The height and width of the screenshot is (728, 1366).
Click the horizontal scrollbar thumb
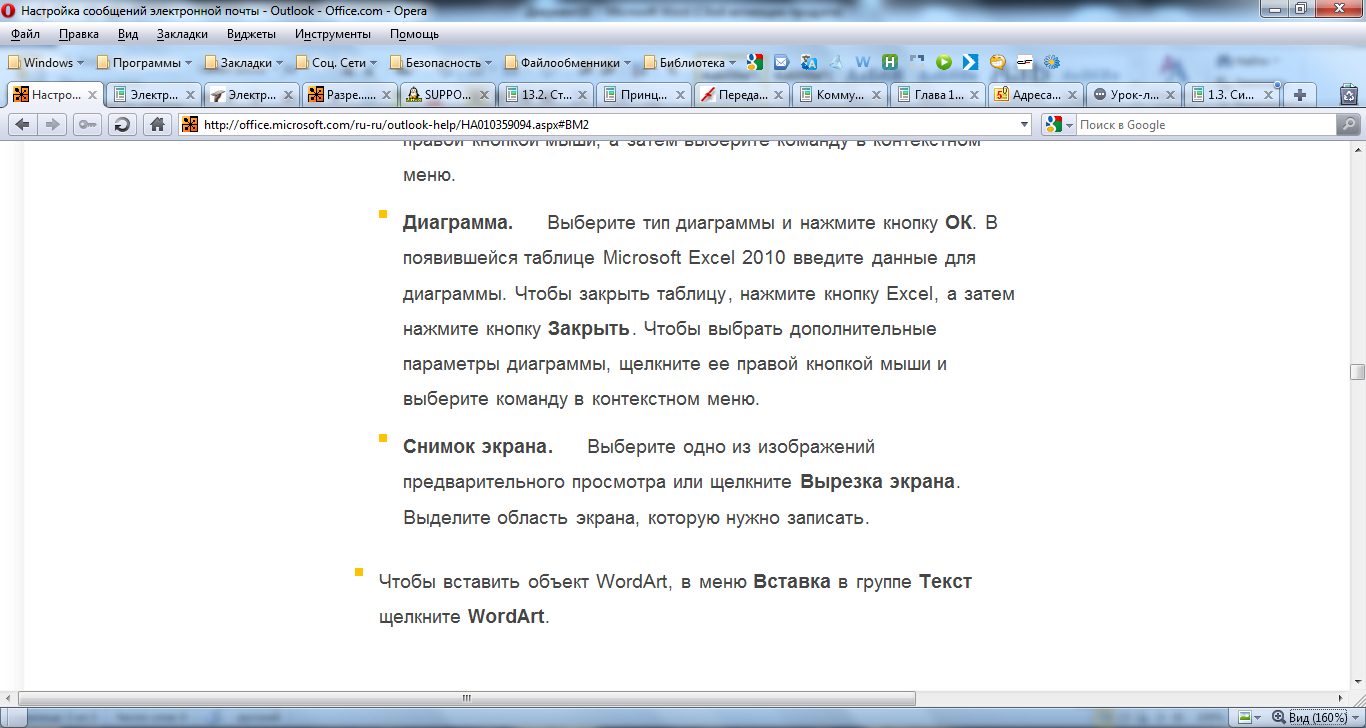[x=467, y=698]
